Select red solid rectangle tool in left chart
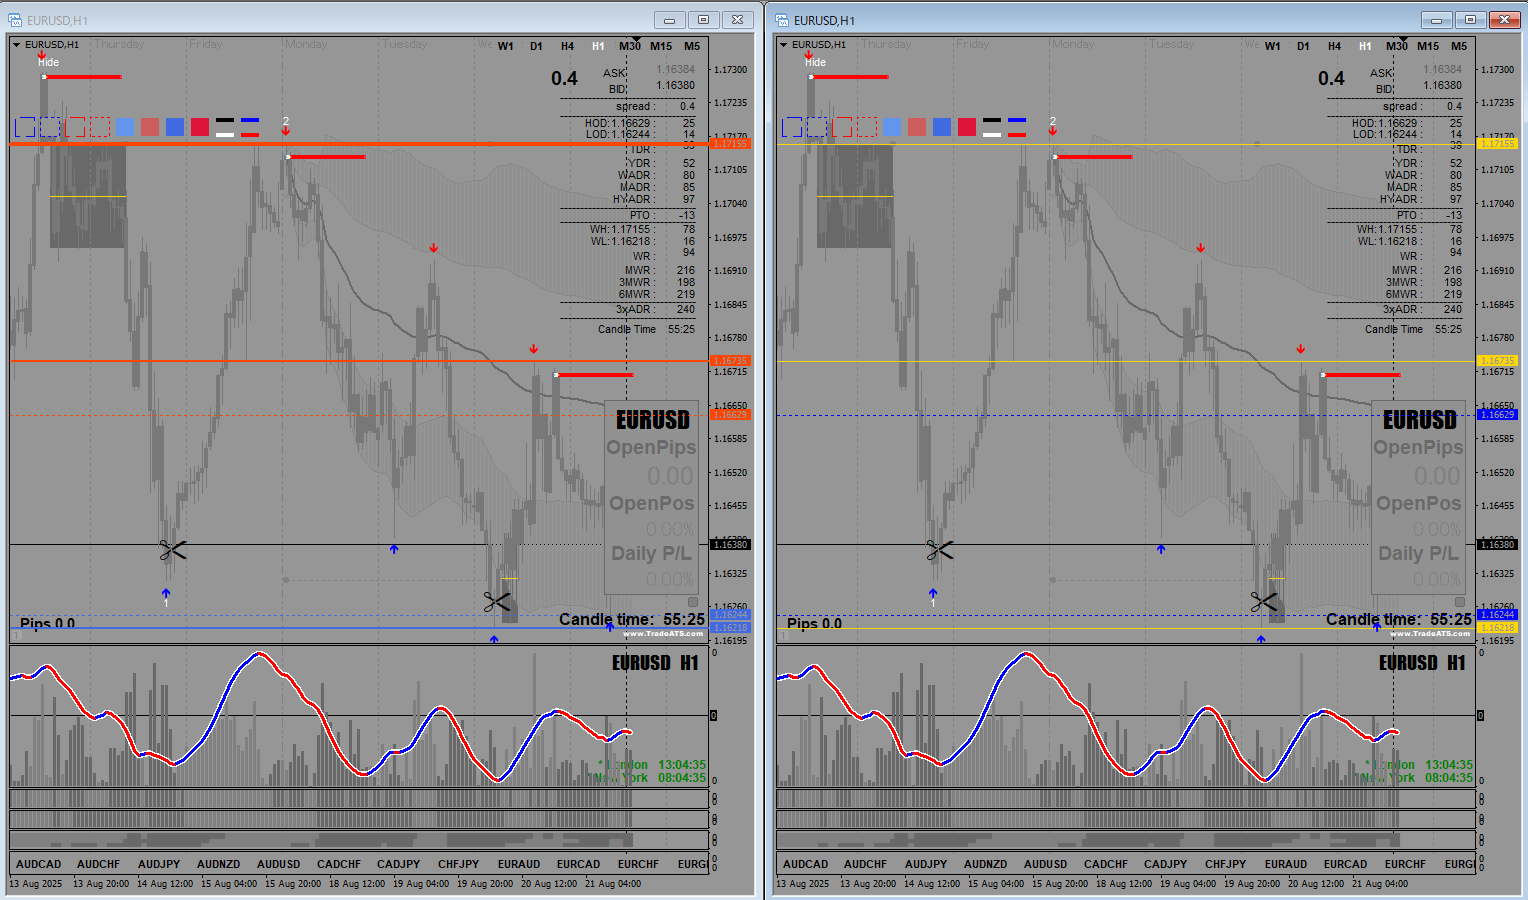Viewport: 1528px width, 900px height. pyautogui.click(x=75, y=127)
